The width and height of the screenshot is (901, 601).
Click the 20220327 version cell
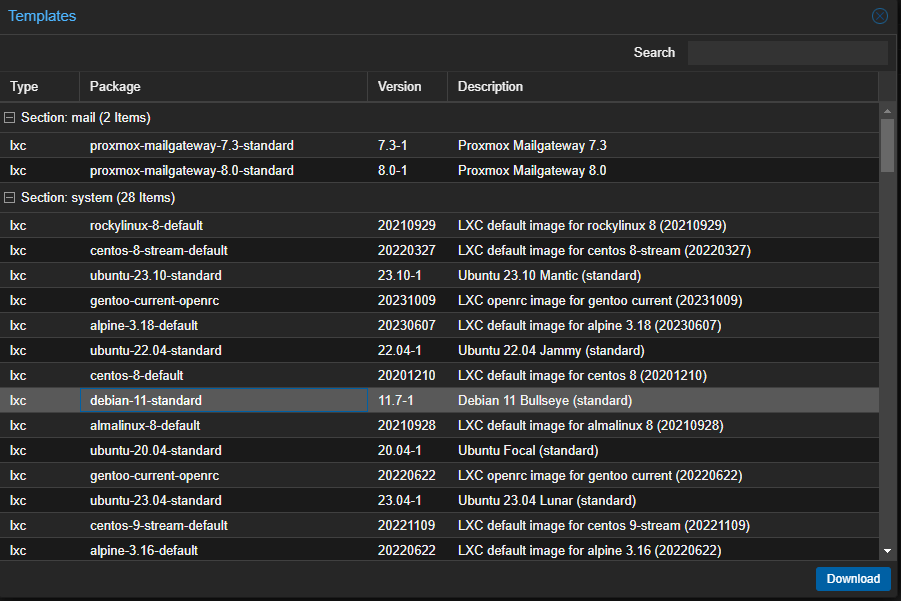(x=407, y=251)
